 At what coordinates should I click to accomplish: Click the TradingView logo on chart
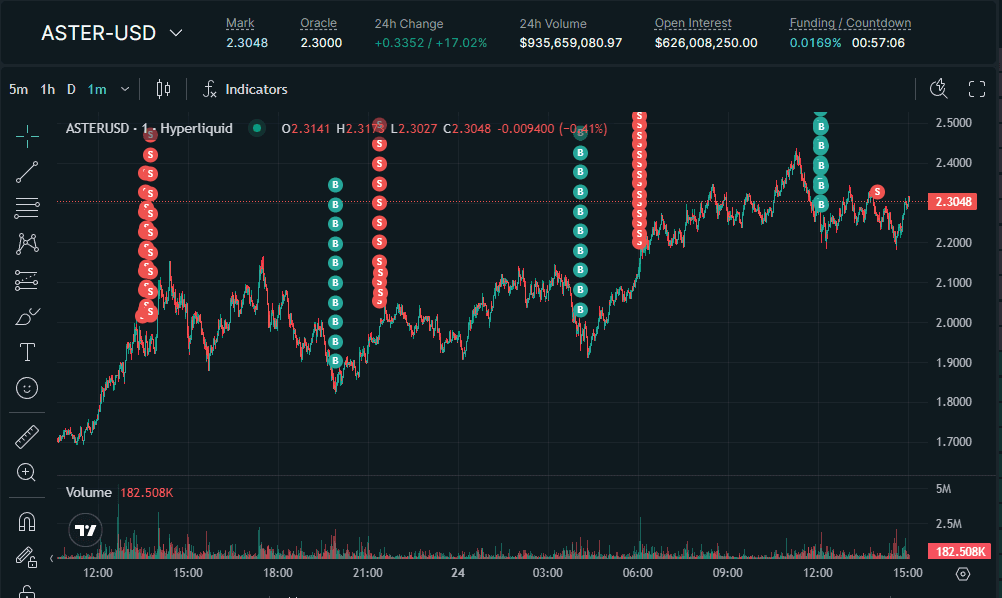tap(86, 530)
